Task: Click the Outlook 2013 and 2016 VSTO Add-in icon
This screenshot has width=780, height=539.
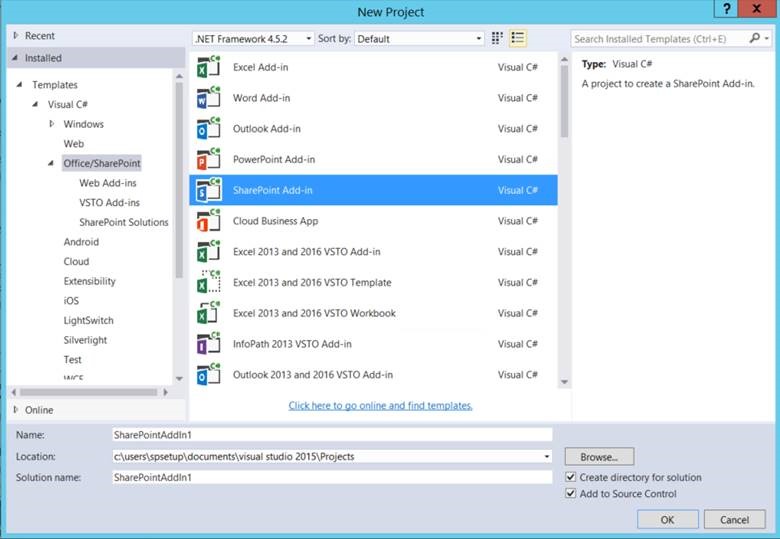Action: (208, 375)
